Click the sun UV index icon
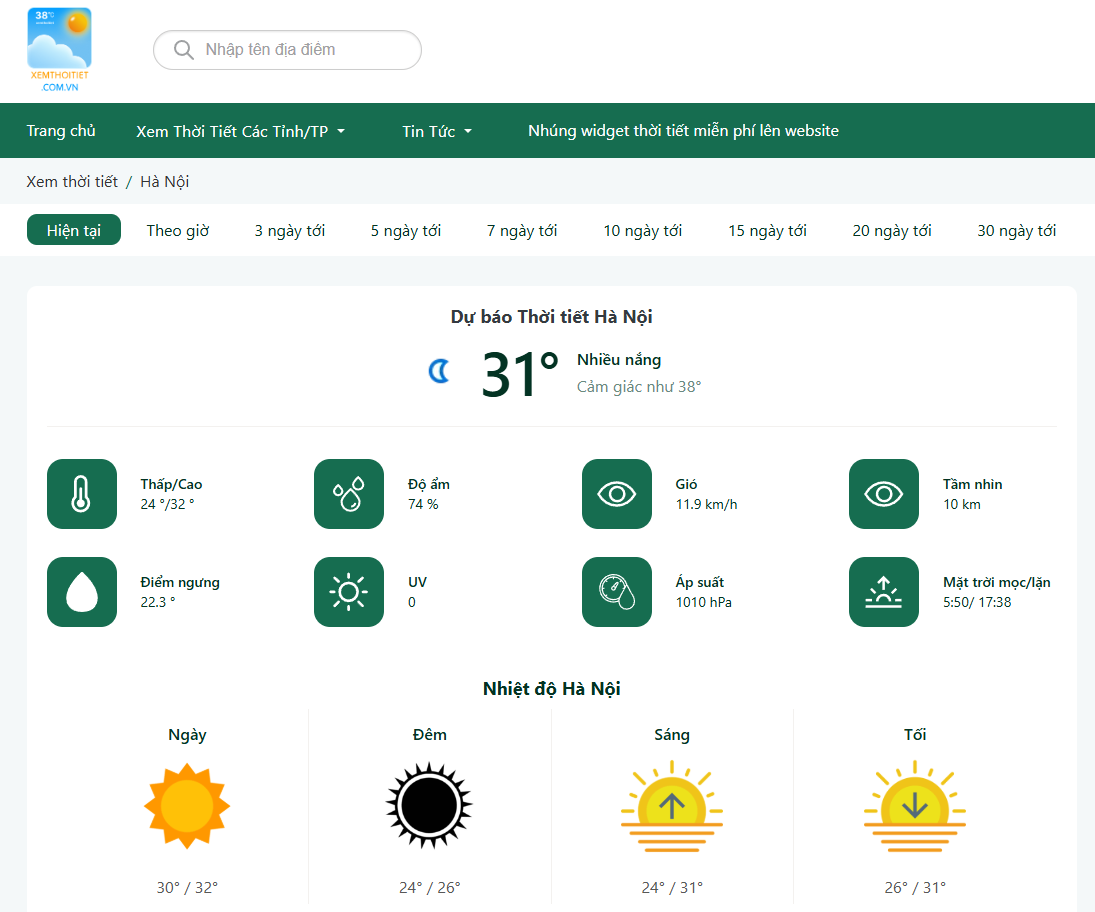Screen dimensions: 1095x912 pyautogui.click(x=349, y=592)
